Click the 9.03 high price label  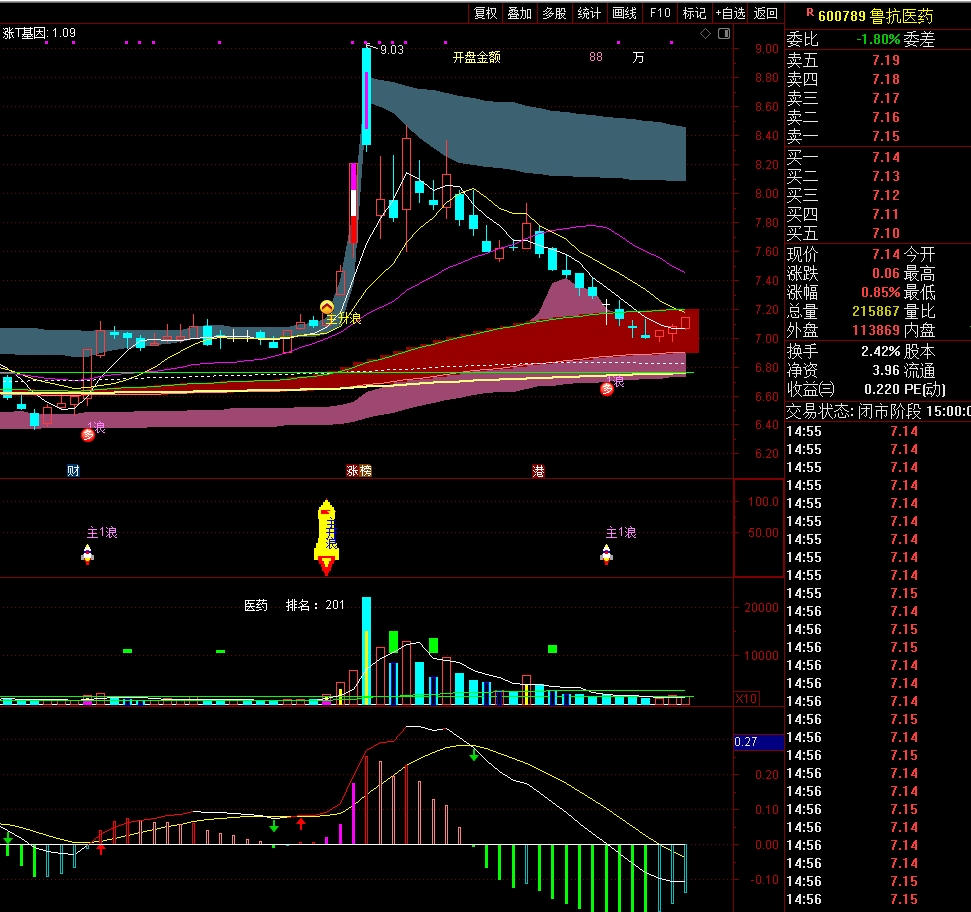(x=391, y=50)
